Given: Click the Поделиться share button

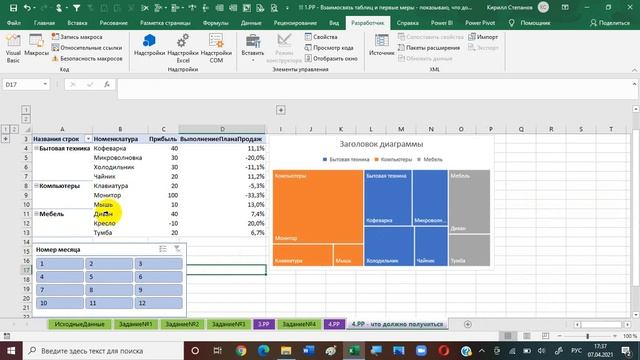Looking at the screenshot, I should coord(610,23).
